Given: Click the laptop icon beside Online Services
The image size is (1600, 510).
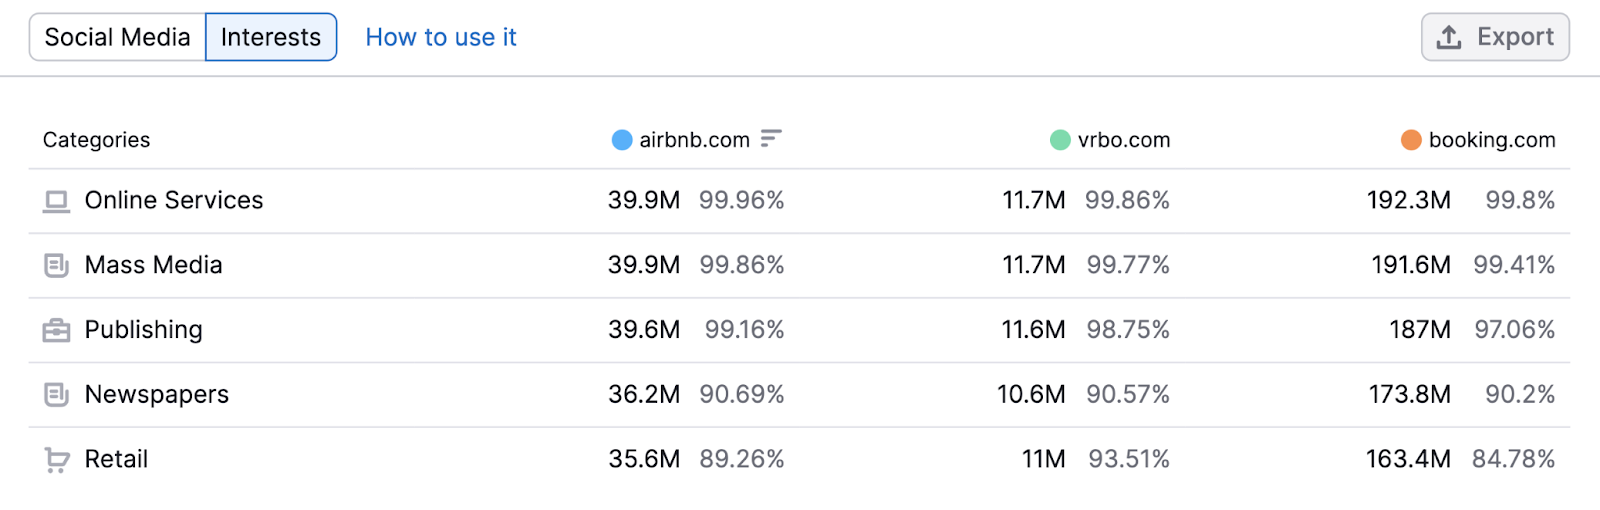Looking at the screenshot, I should 56,202.
